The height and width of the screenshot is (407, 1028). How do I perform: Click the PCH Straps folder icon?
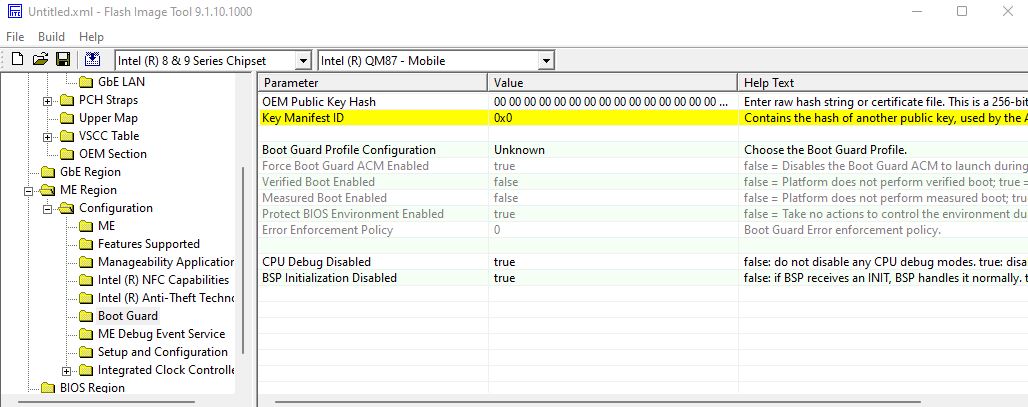67,100
